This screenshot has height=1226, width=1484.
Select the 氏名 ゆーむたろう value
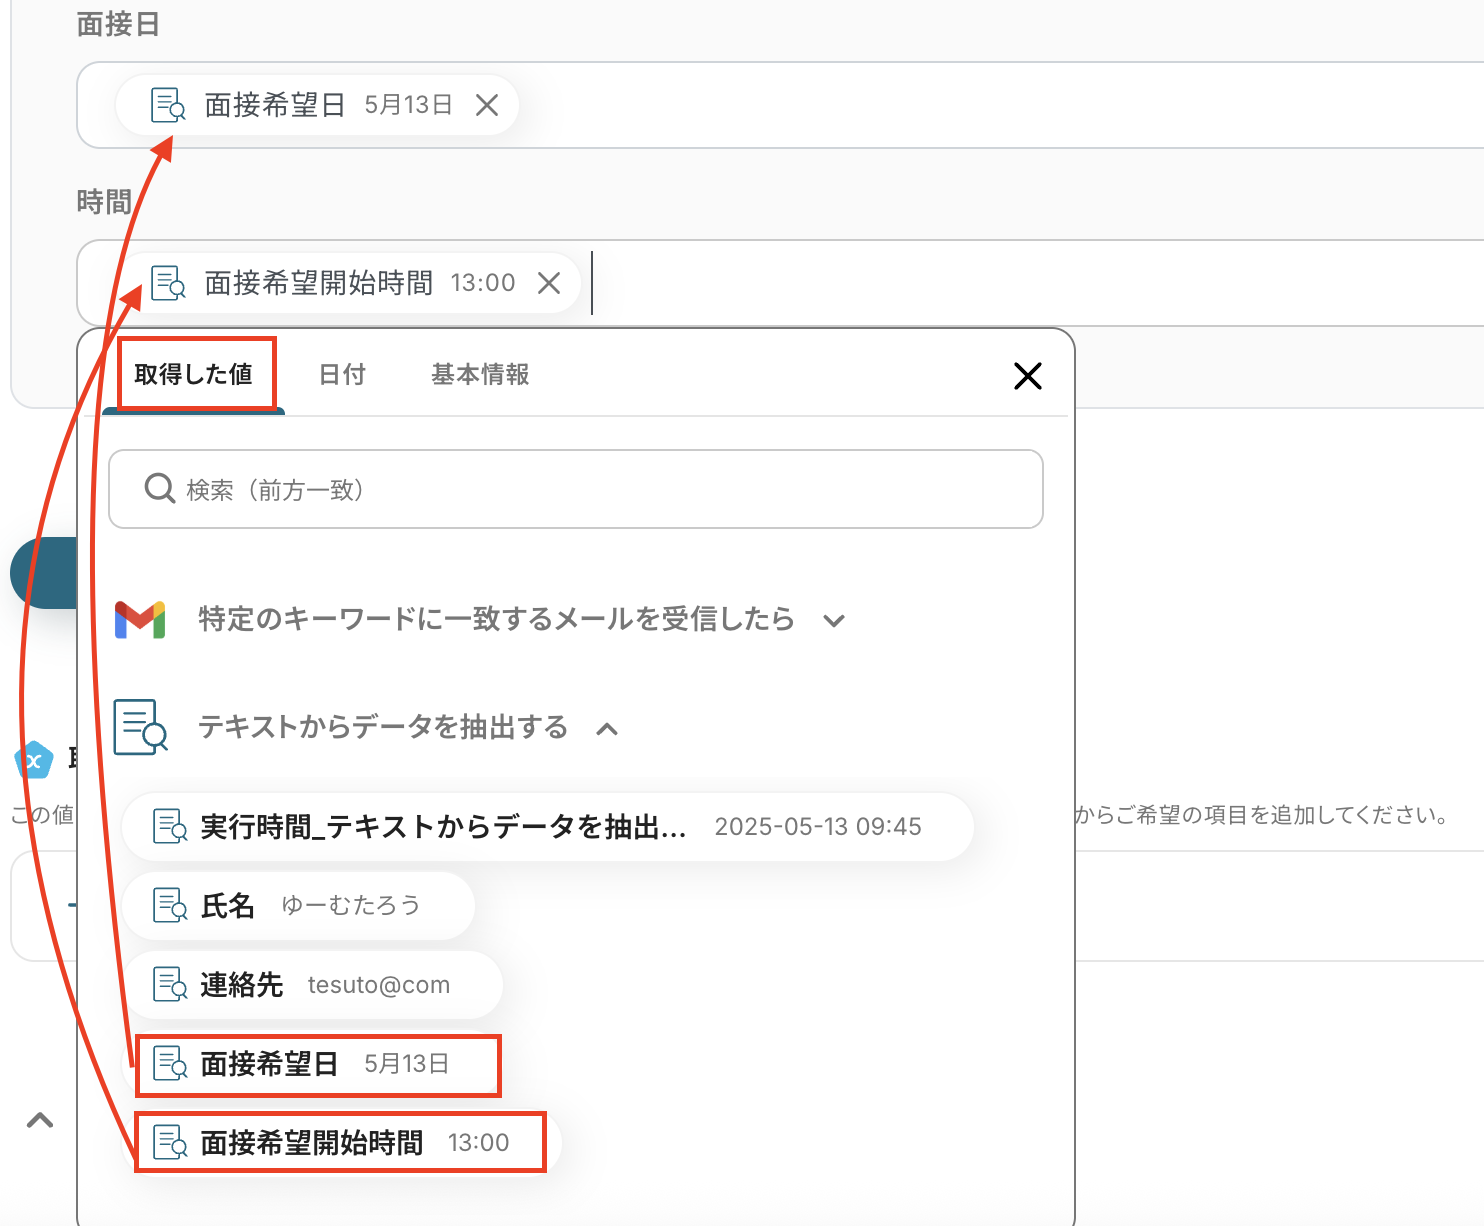[x=298, y=906]
